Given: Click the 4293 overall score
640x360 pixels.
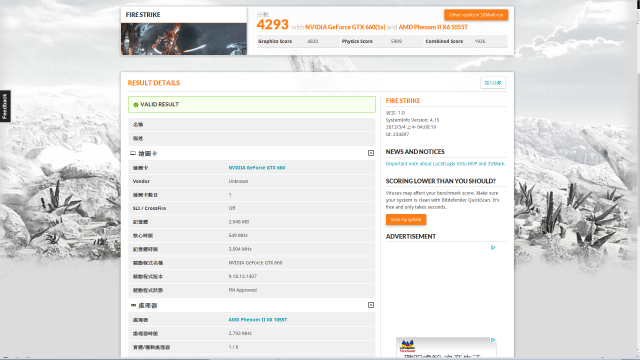Looking at the screenshot, I should coord(272,25).
